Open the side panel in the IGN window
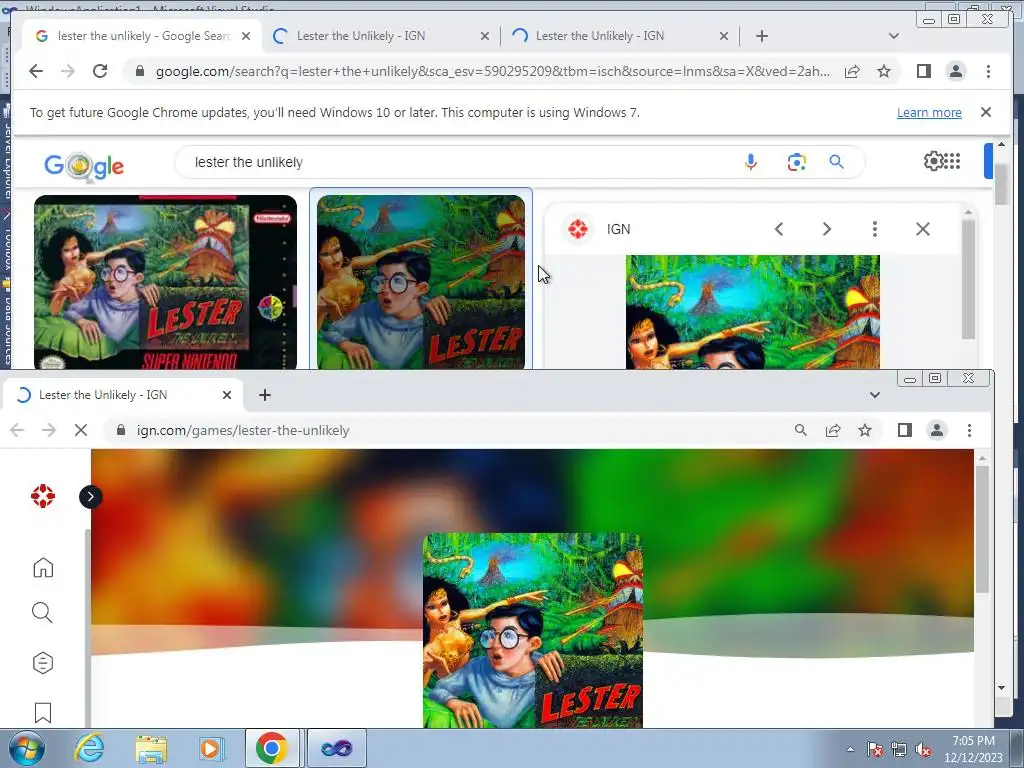1024x768 pixels. 904,430
